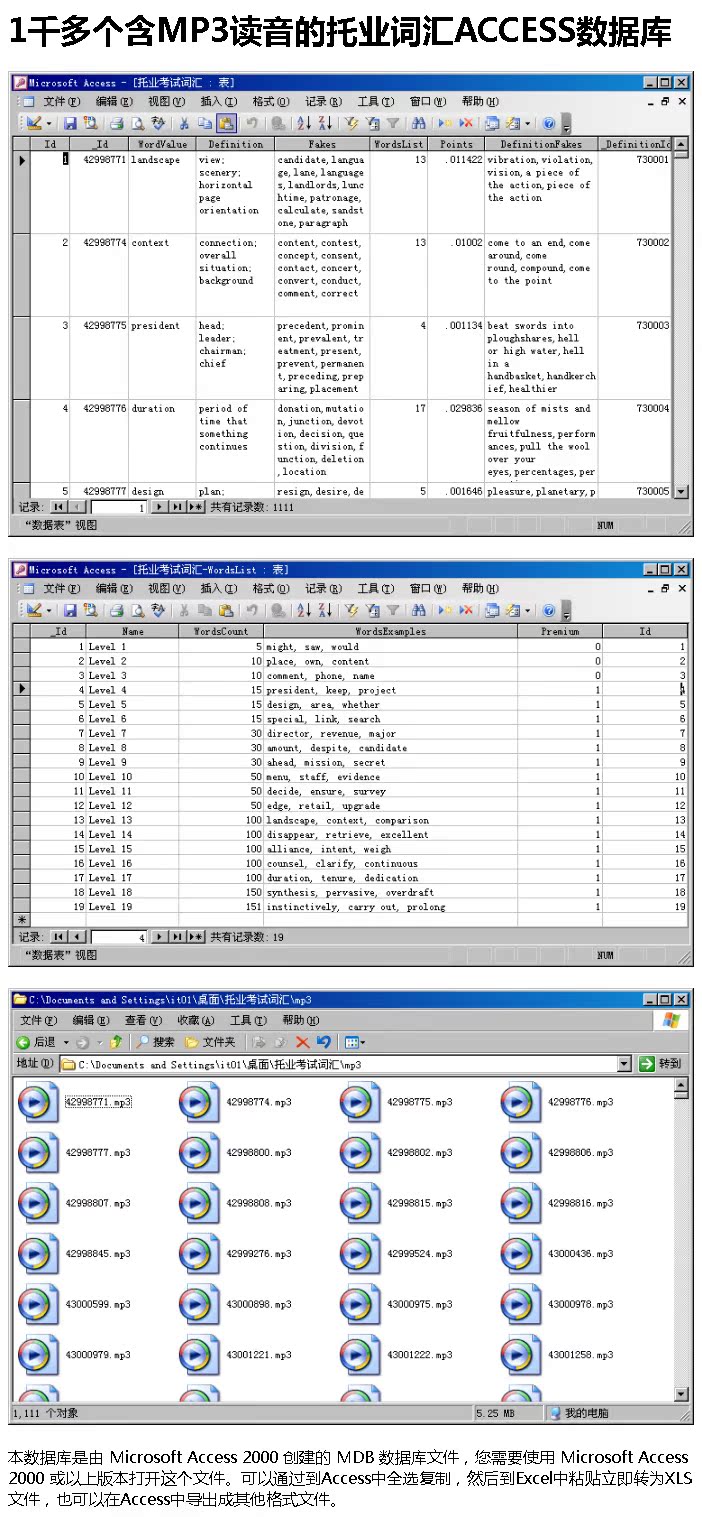Open 文件 menu in 托业考试词汇 table window

tap(61, 101)
